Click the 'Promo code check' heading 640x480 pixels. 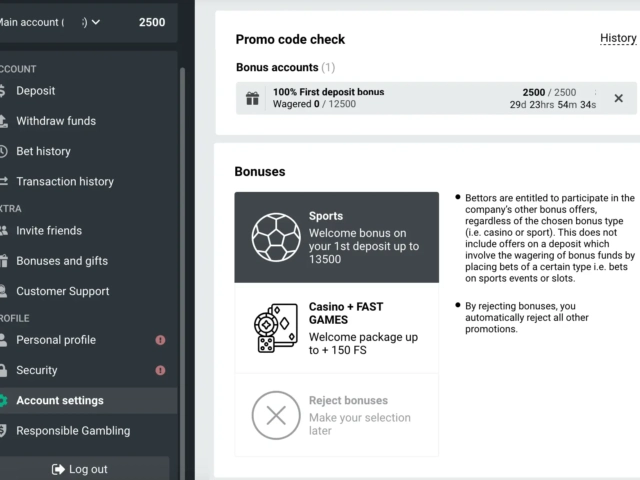point(290,39)
